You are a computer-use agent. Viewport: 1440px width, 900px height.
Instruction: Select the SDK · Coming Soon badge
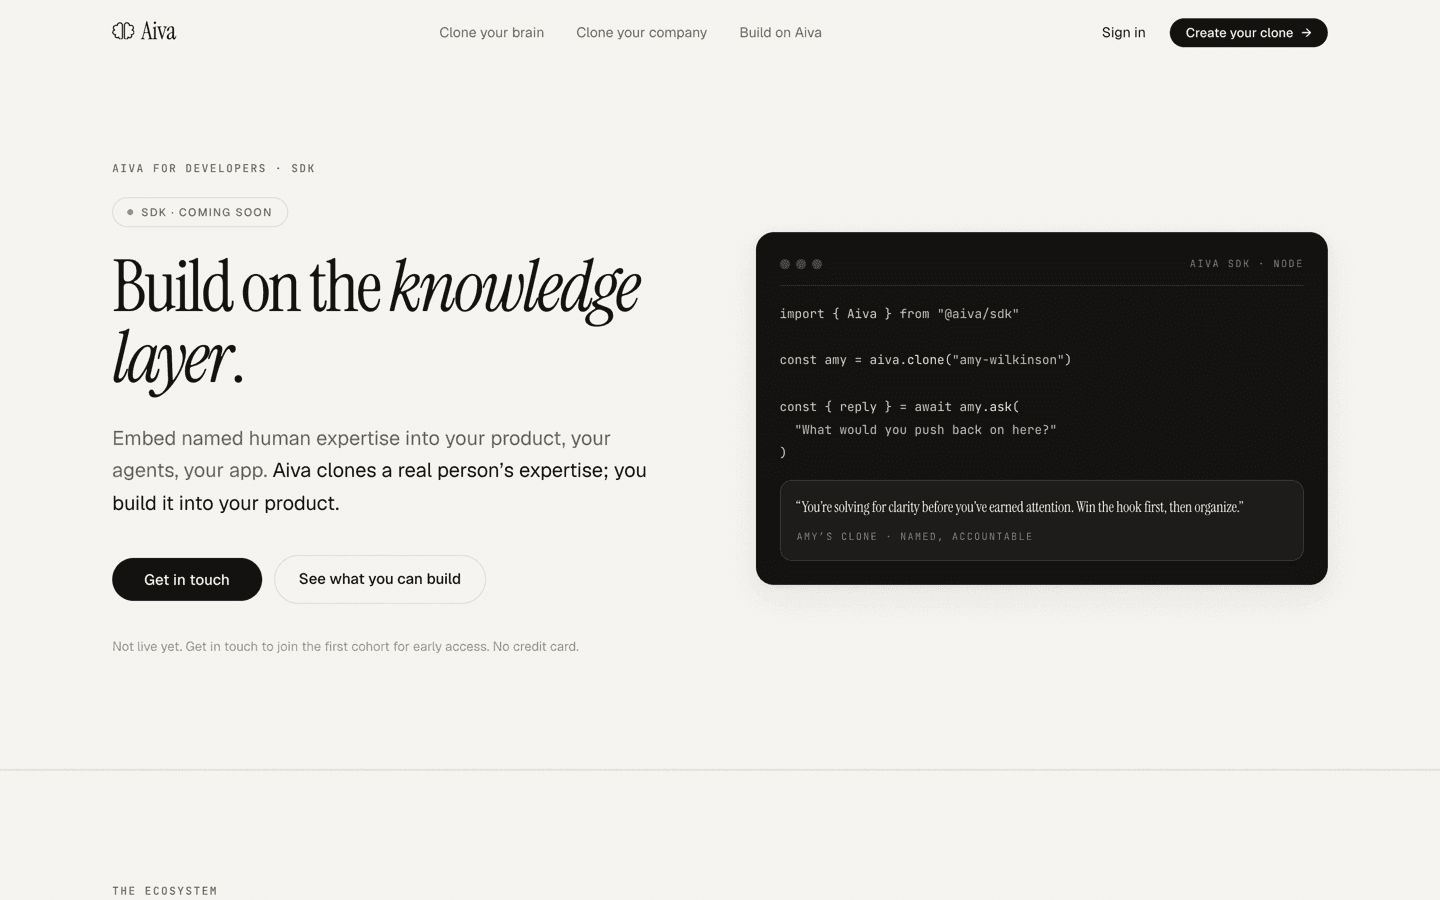[200, 212]
